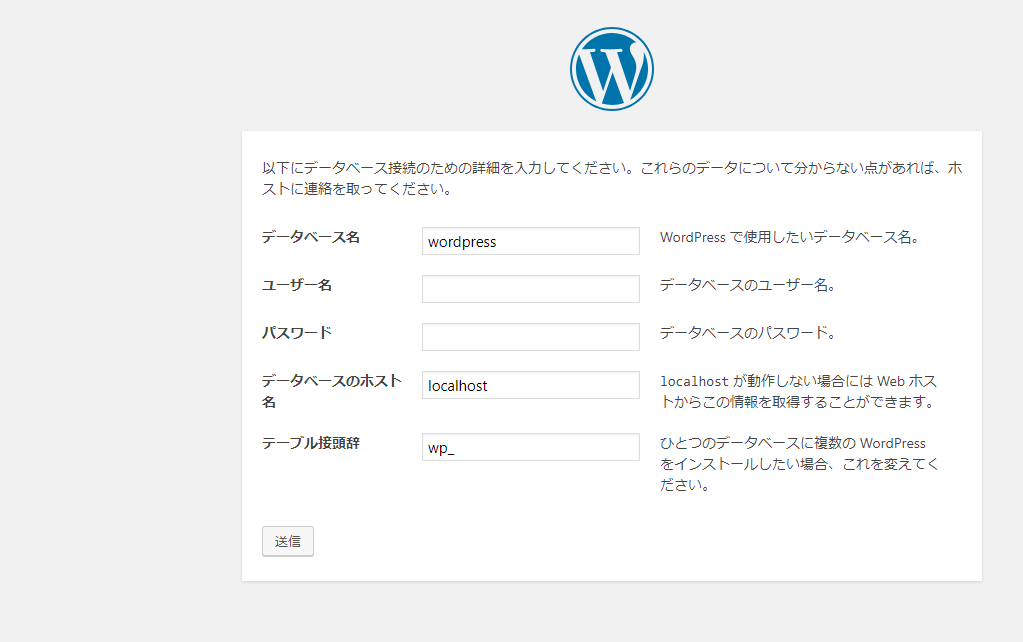Click the hint text 'データベースのパスワード'
The width and height of the screenshot is (1023, 642).
747,333
